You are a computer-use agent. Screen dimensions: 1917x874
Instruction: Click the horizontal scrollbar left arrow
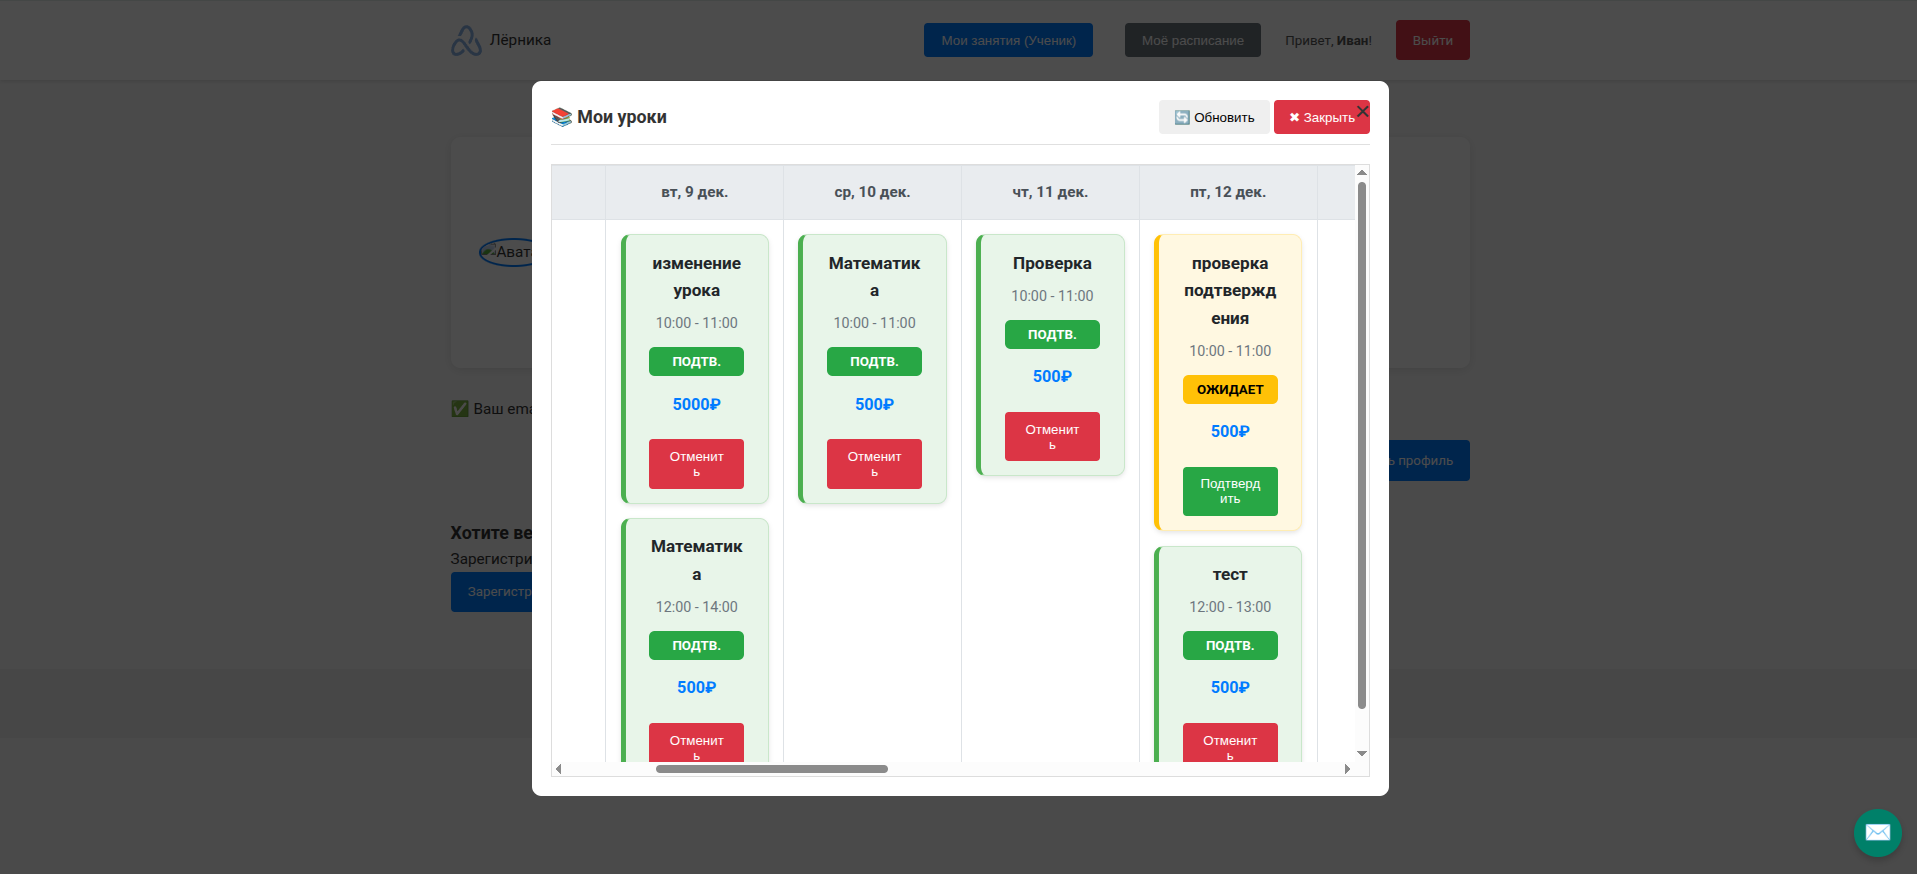[x=559, y=769]
